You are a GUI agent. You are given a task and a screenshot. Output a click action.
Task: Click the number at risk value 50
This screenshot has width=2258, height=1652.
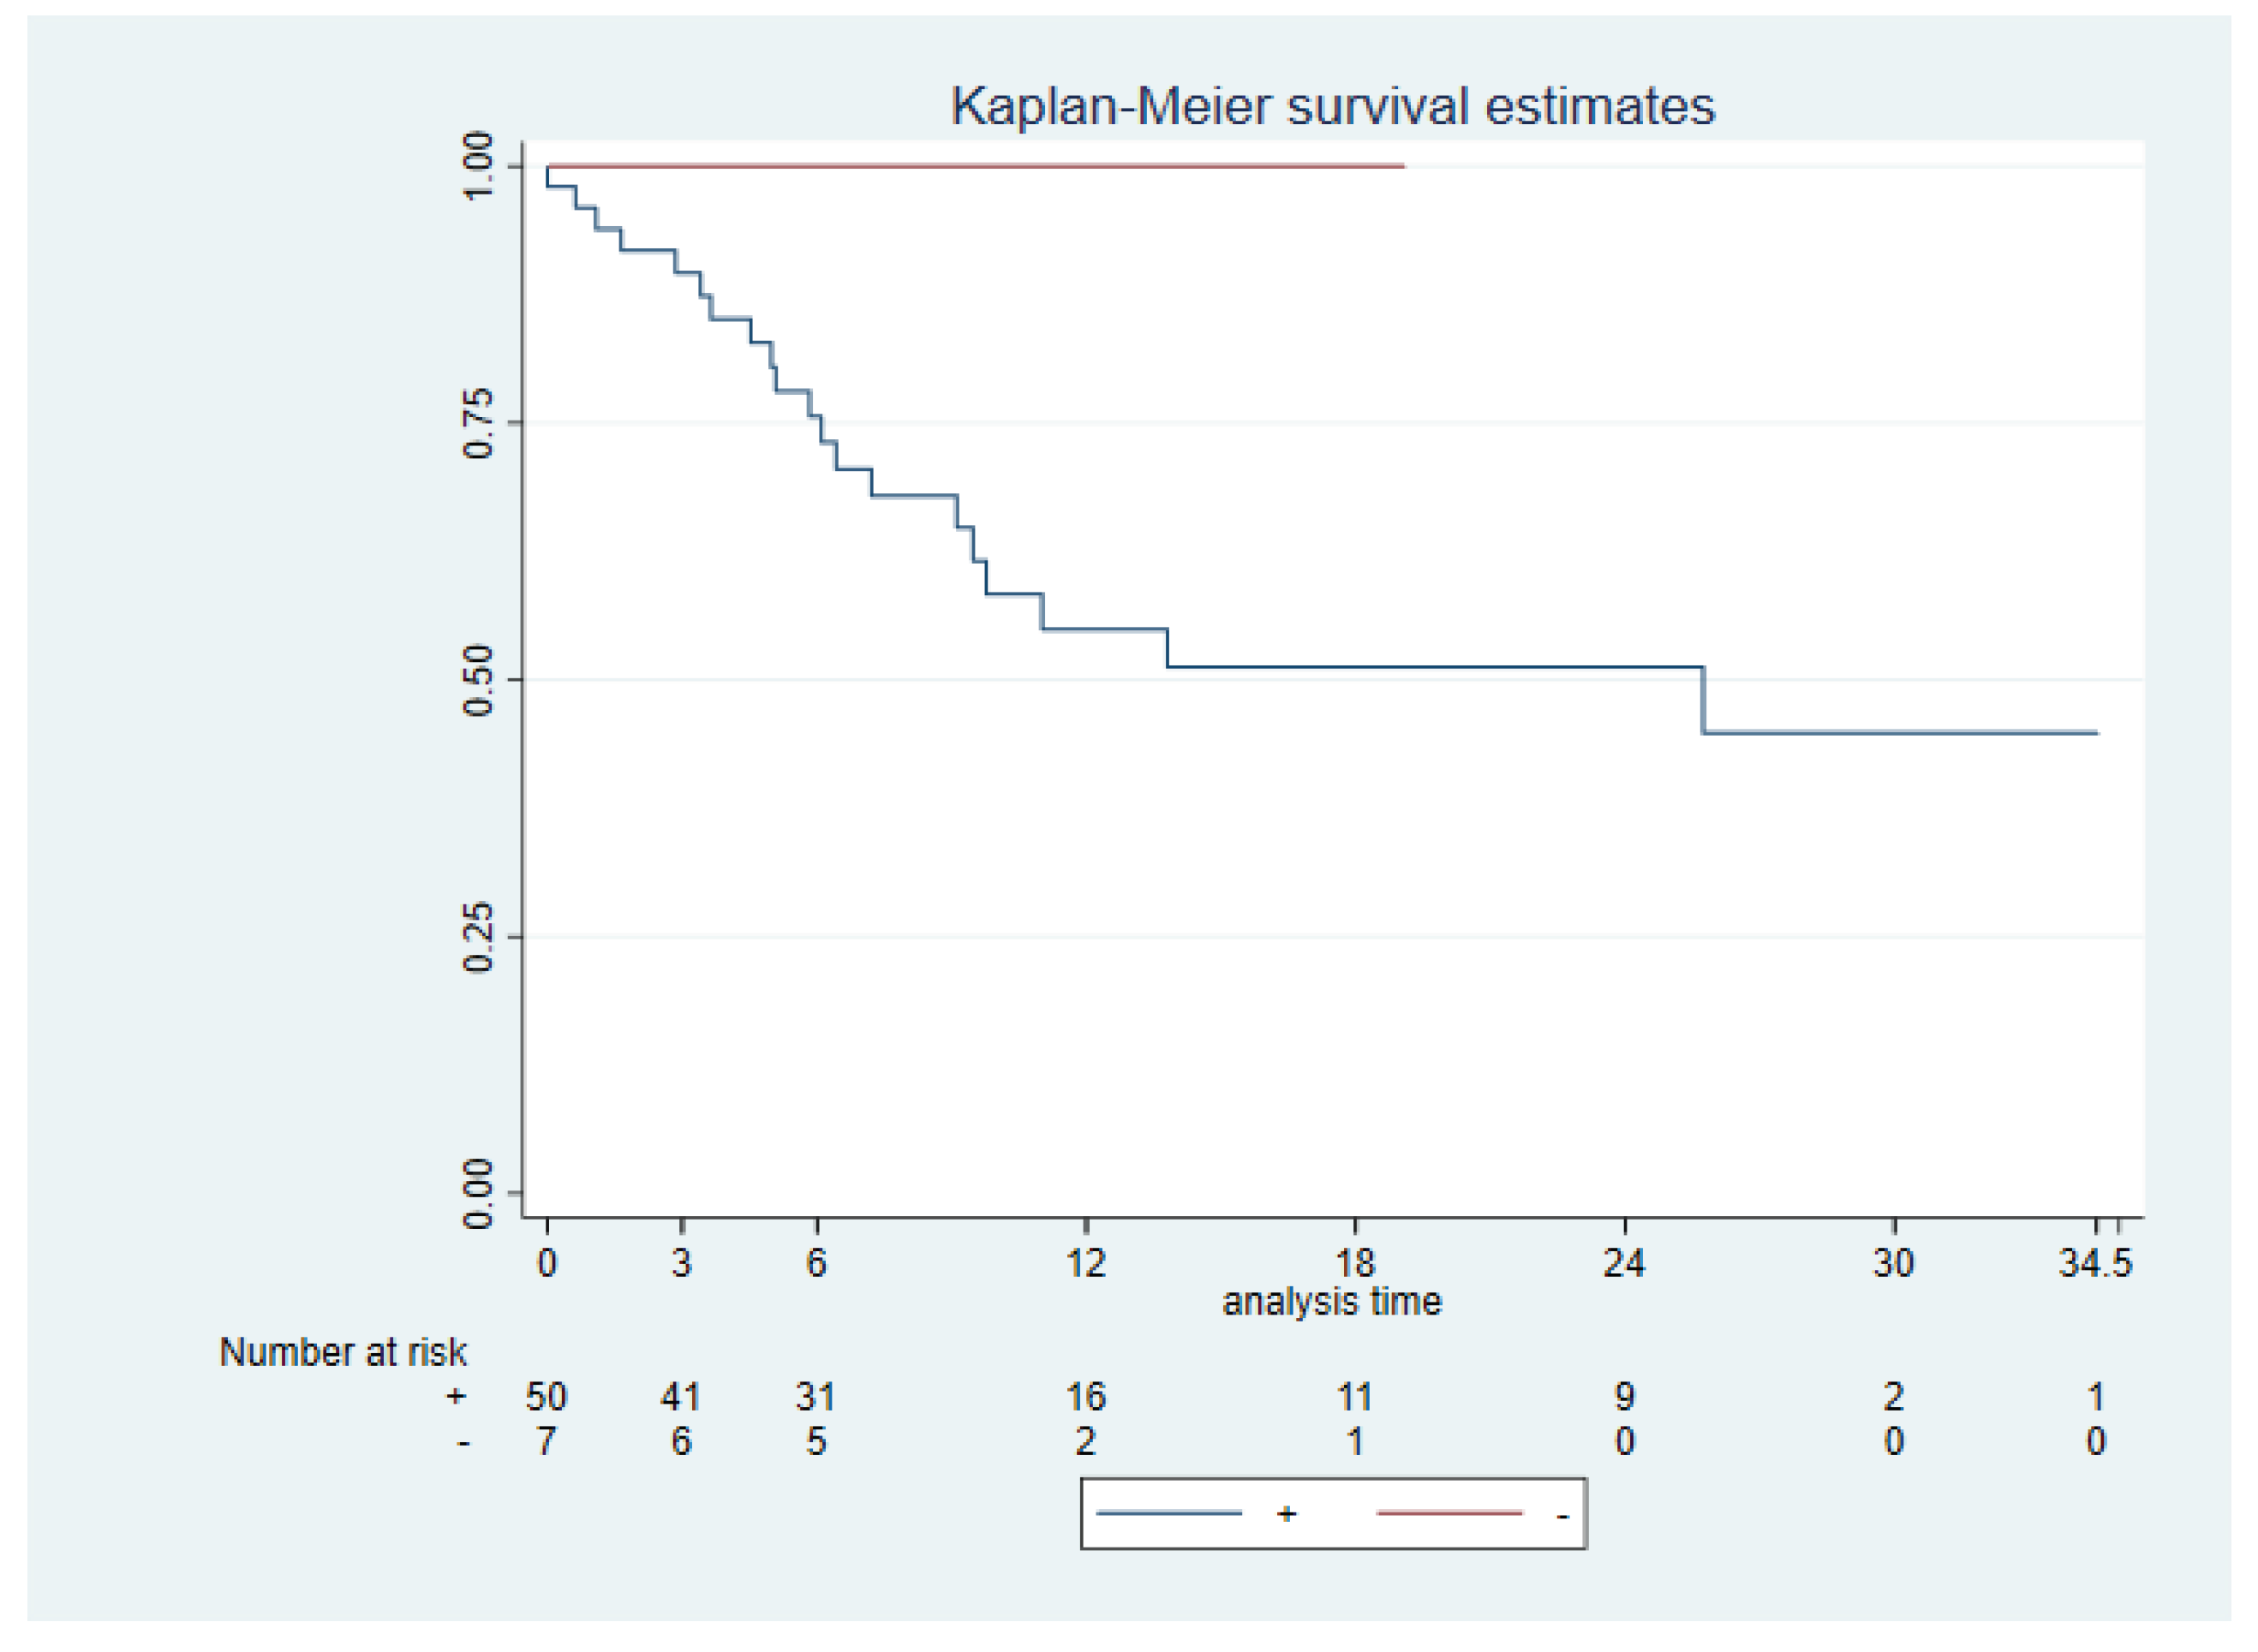[x=546, y=1396]
